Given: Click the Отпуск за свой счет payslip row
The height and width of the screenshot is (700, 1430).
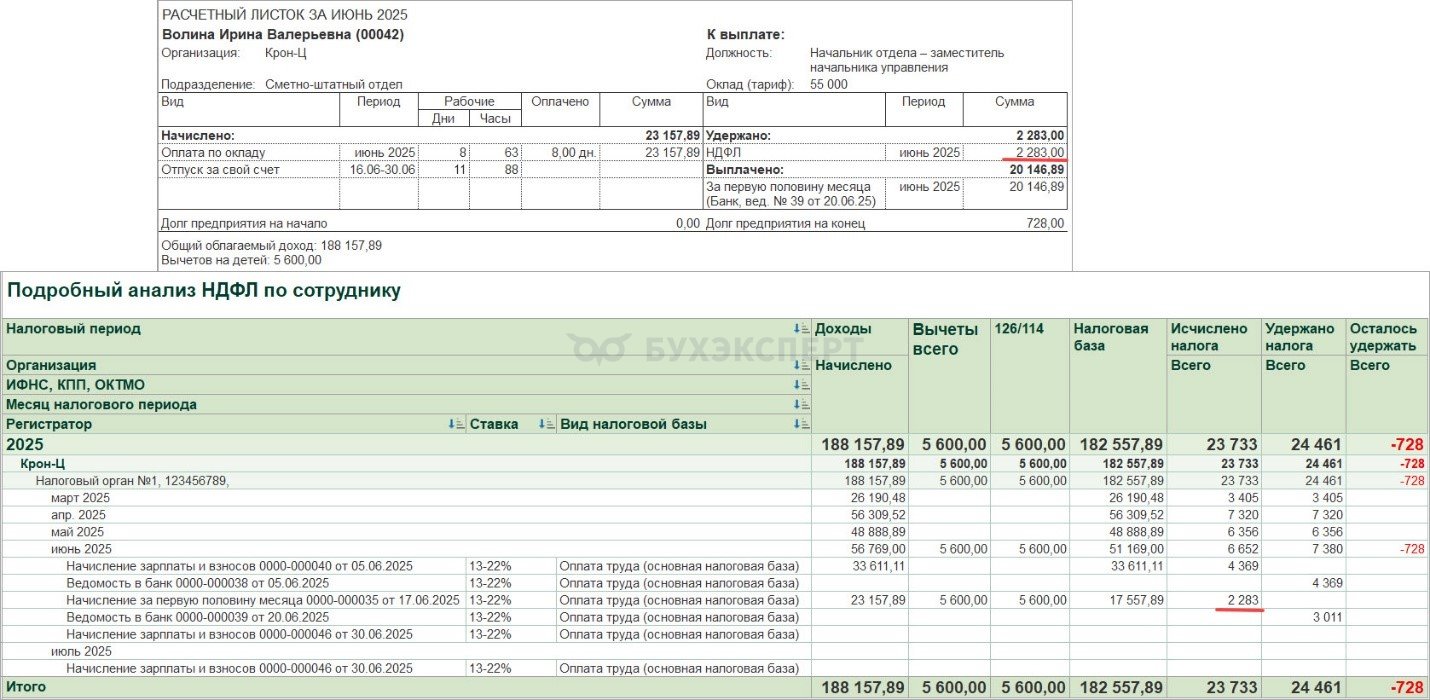Looking at the screenshot, I should pos(431,170).
